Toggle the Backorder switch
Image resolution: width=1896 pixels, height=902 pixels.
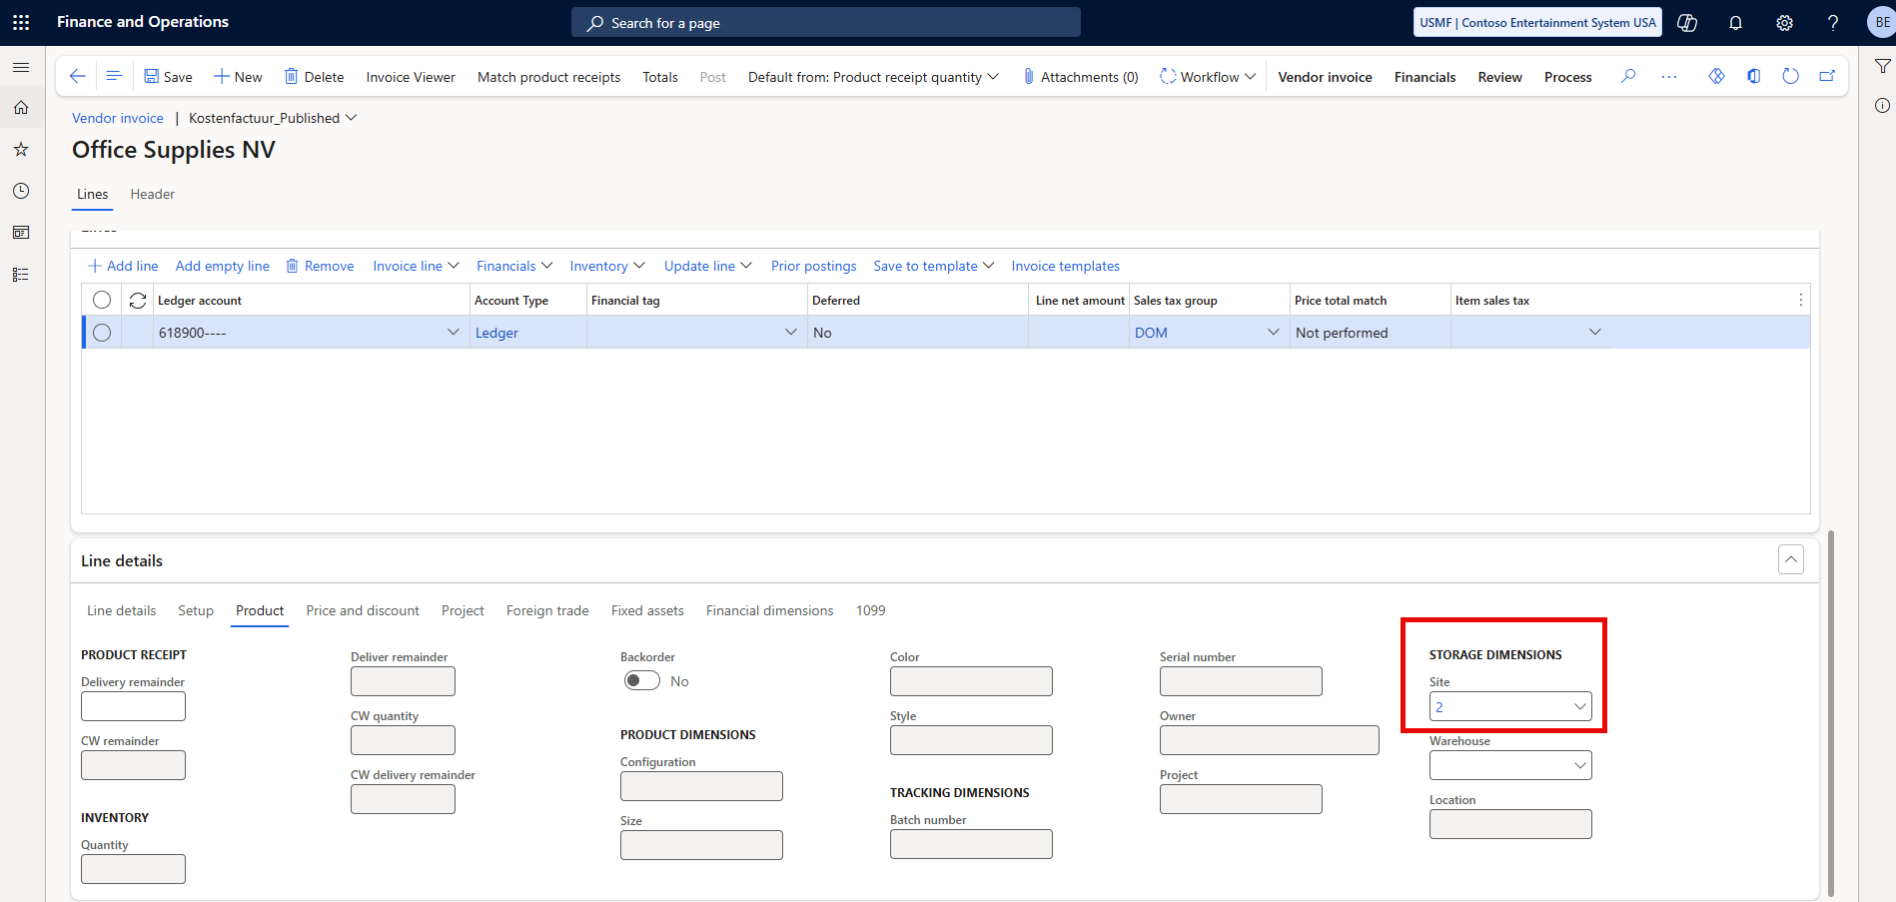click(x=642, y=681)
